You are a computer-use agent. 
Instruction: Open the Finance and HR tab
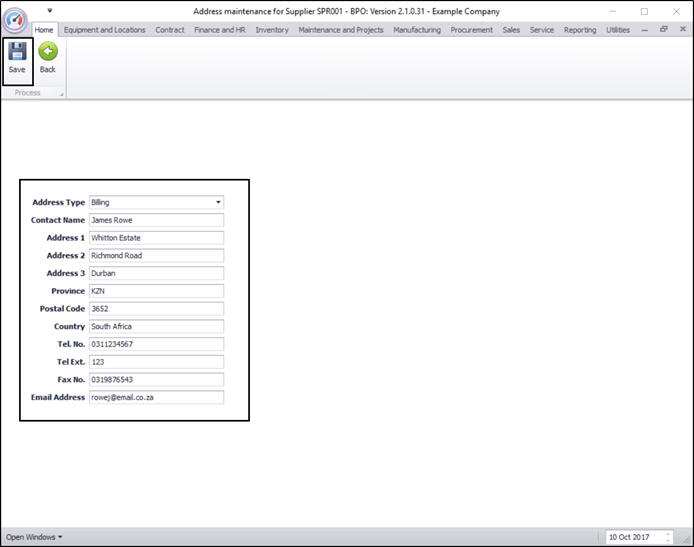point(220,30)
